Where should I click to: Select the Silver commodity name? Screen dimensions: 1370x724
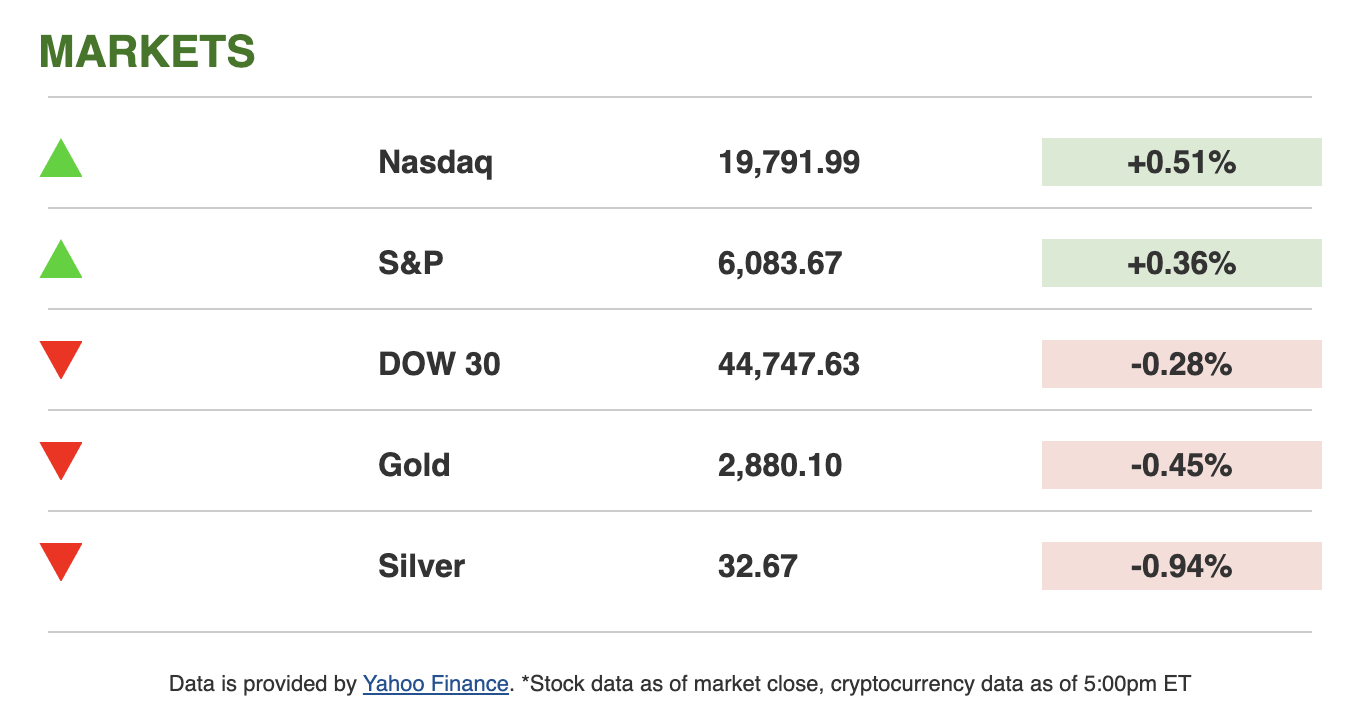point(421,566)
